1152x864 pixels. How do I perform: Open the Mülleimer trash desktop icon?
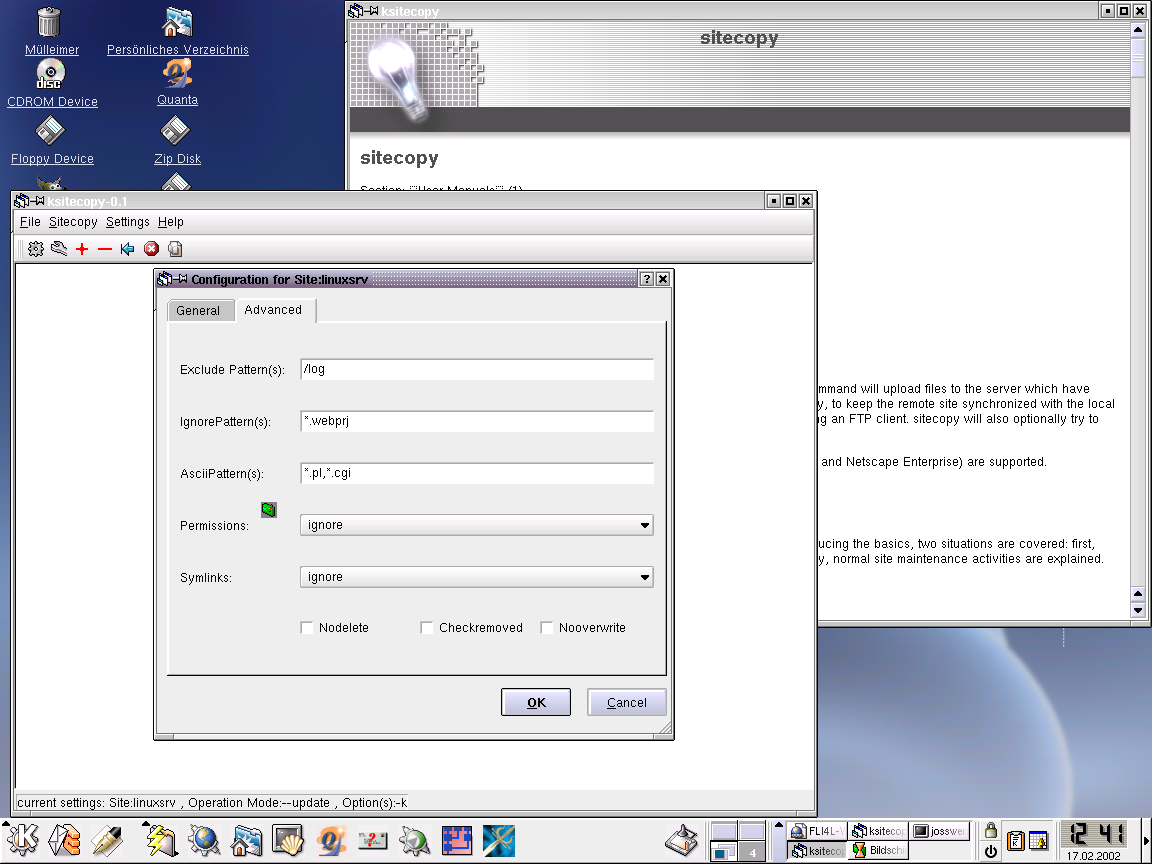click(x=51, y=32)
